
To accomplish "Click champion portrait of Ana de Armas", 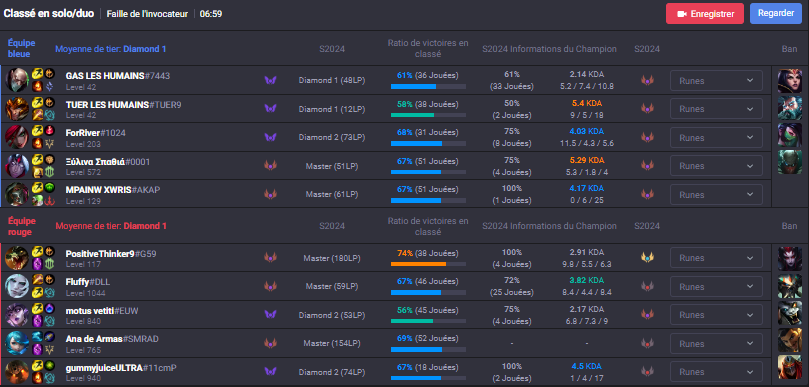I will 17,343.
